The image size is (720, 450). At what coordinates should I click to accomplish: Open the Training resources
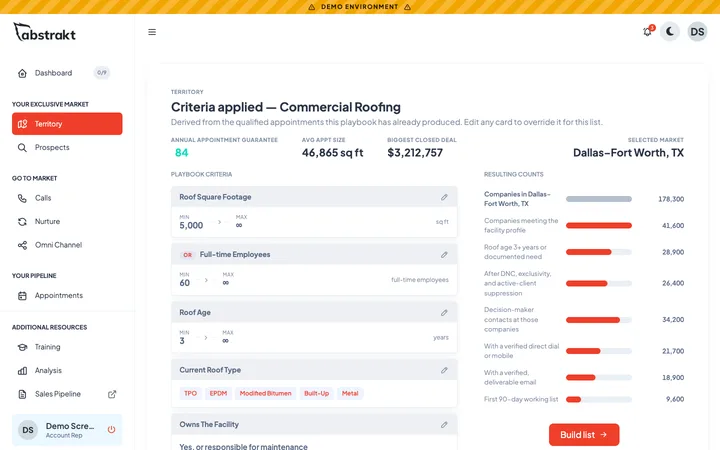[x=67, y=347]
